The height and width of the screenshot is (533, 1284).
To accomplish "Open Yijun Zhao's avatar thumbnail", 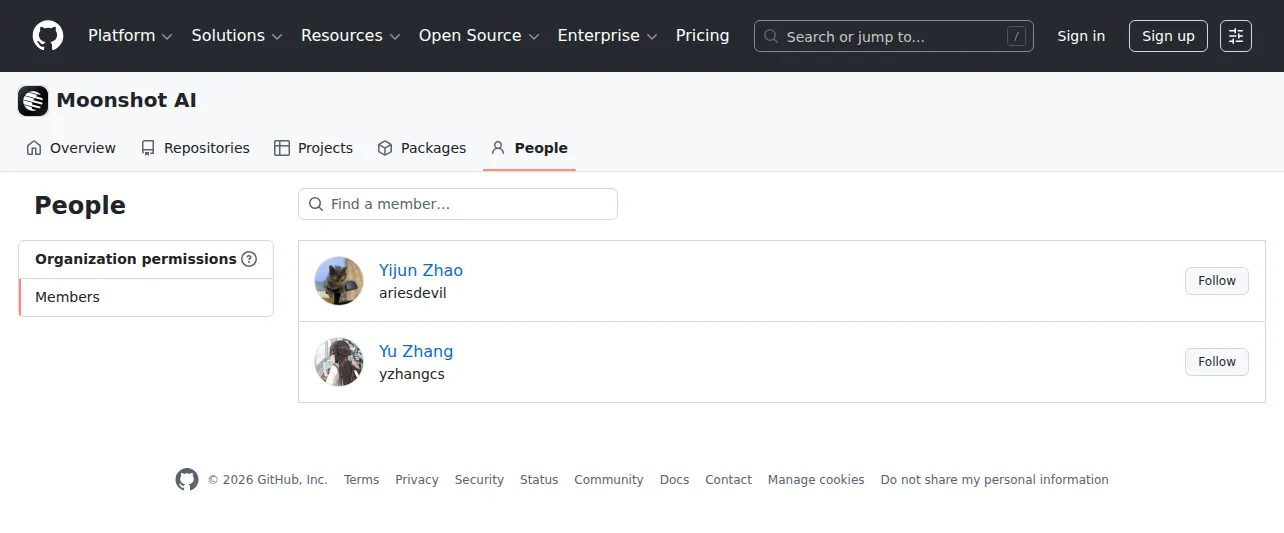I will (x=339, y=281).
